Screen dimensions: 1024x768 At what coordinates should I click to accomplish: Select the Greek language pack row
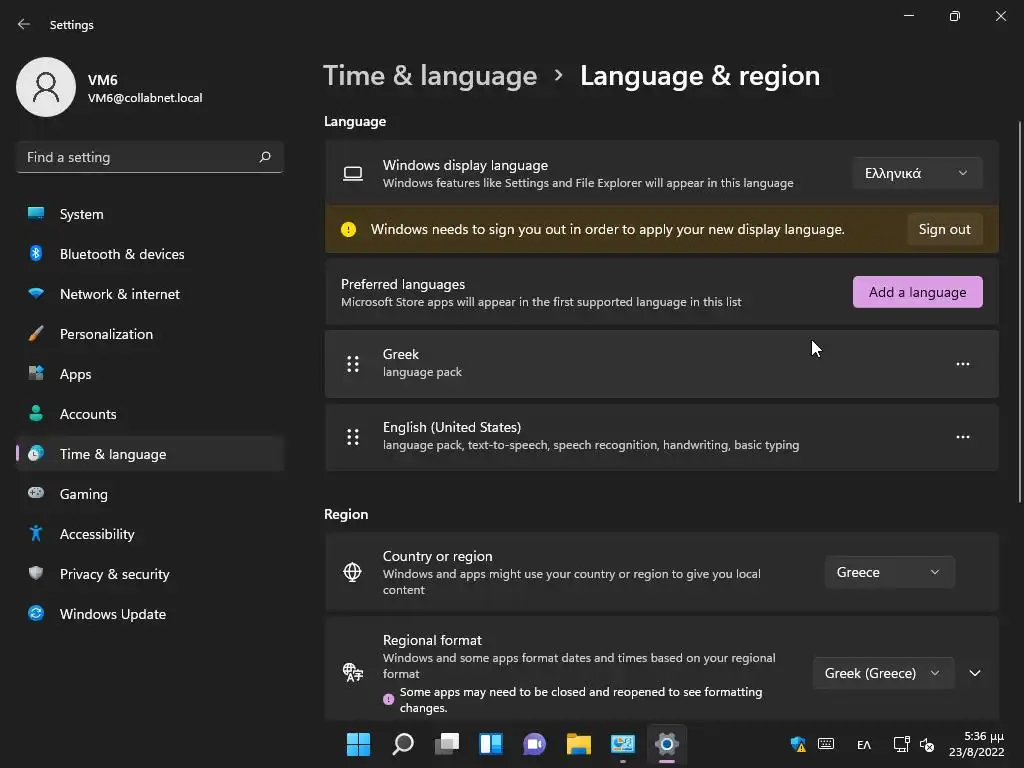(662, 364)
